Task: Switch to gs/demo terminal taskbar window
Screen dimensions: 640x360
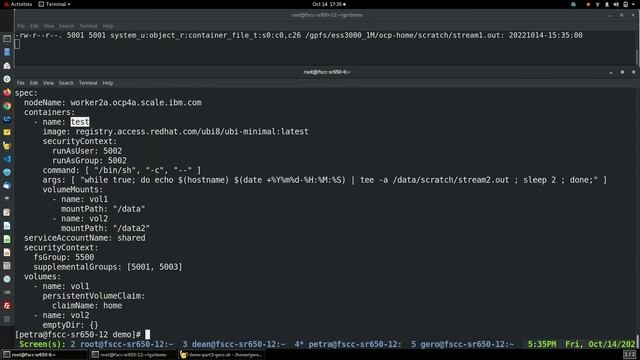Action: 133,355
